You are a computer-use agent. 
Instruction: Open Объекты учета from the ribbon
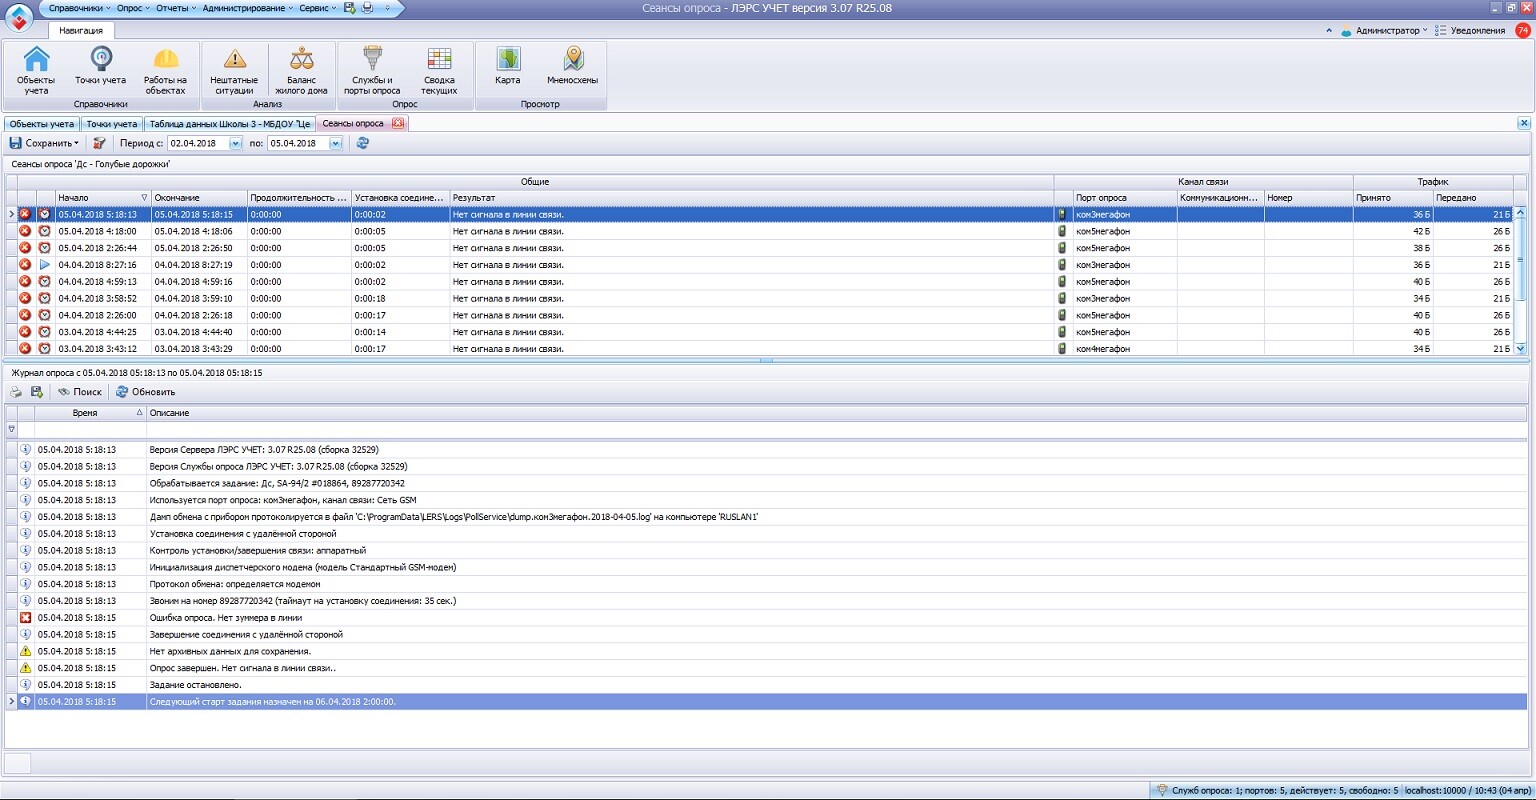point(37,70)
